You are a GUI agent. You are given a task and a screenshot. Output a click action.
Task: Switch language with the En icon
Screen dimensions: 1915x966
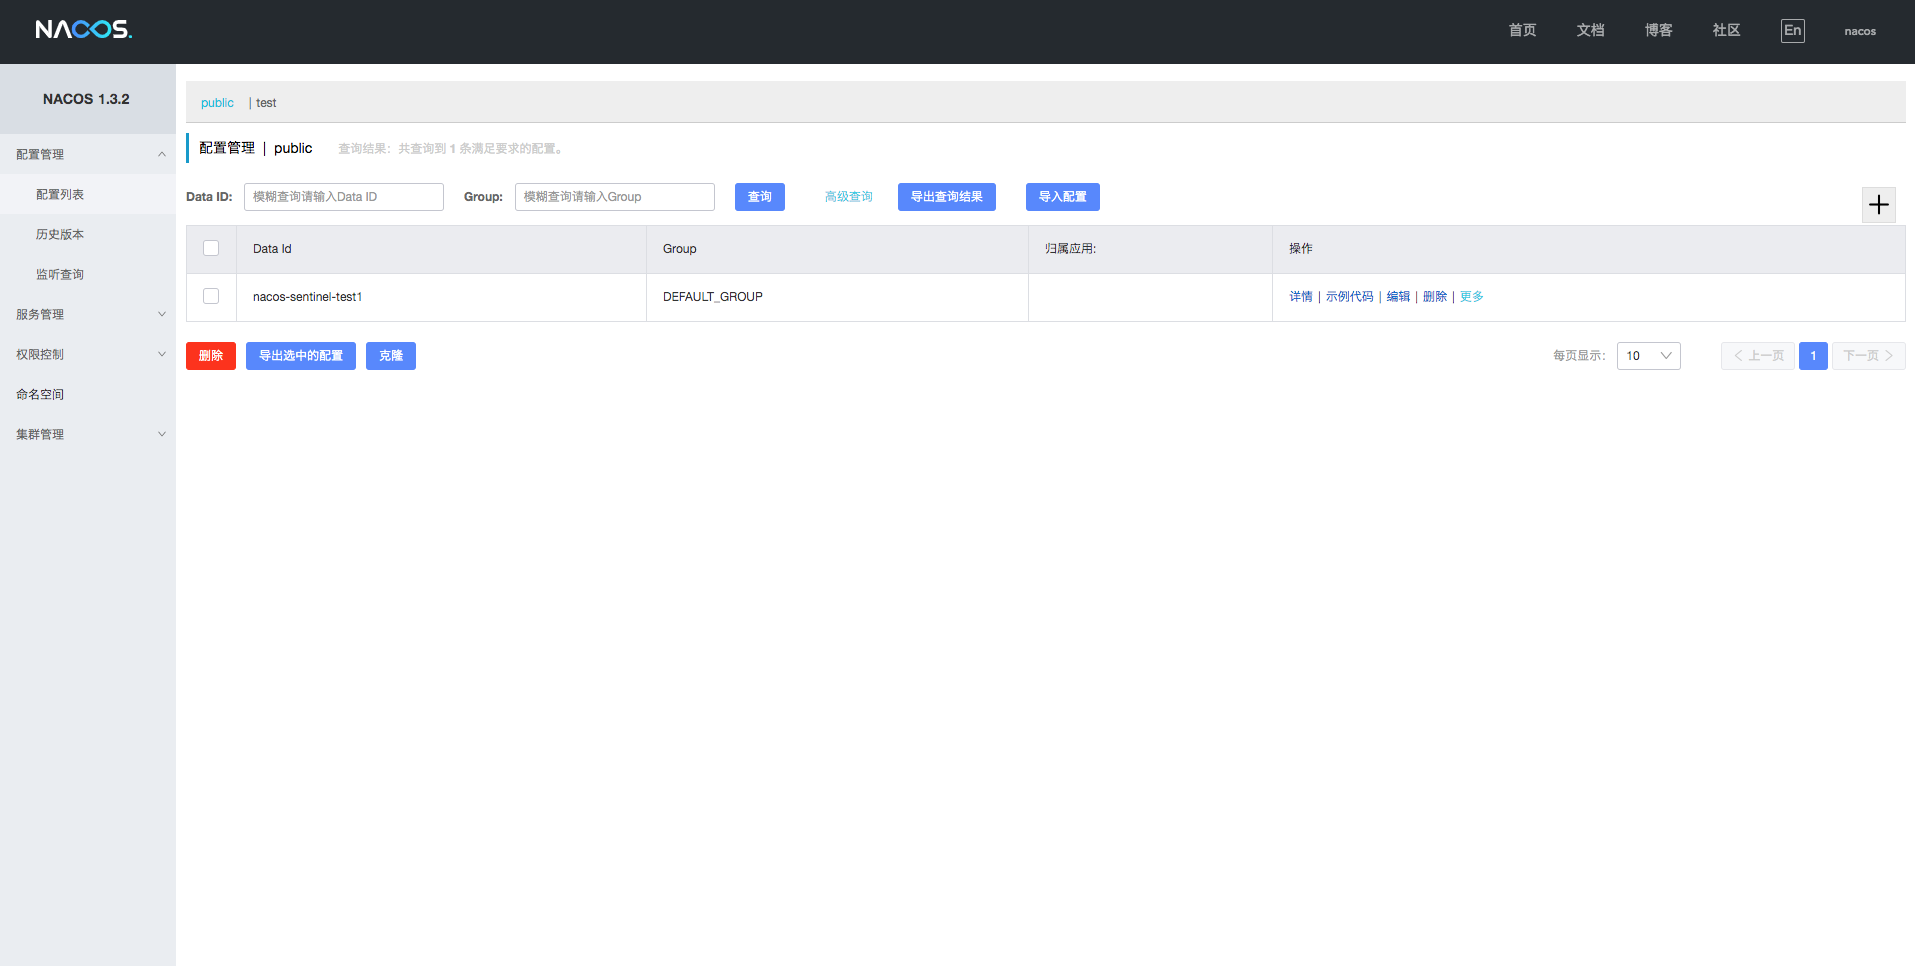[x=1792, y=30]
